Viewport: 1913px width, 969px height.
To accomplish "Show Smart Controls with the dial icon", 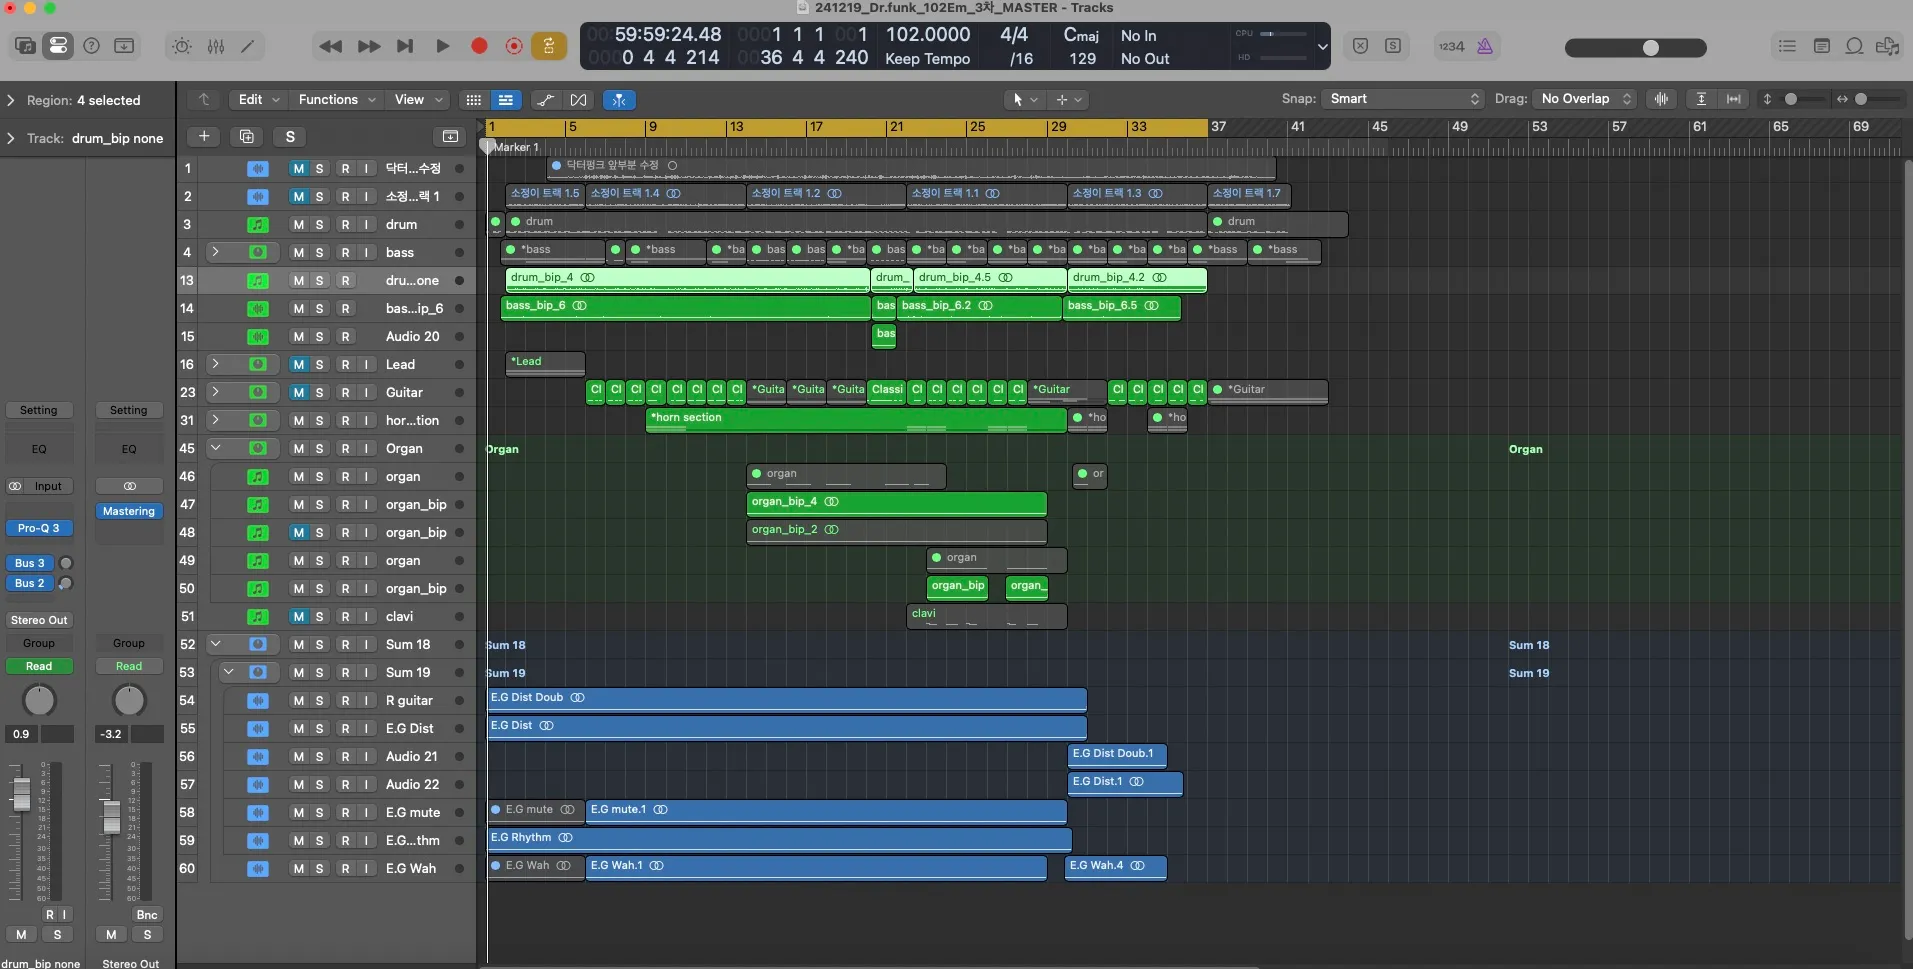I will coord(181,46).
